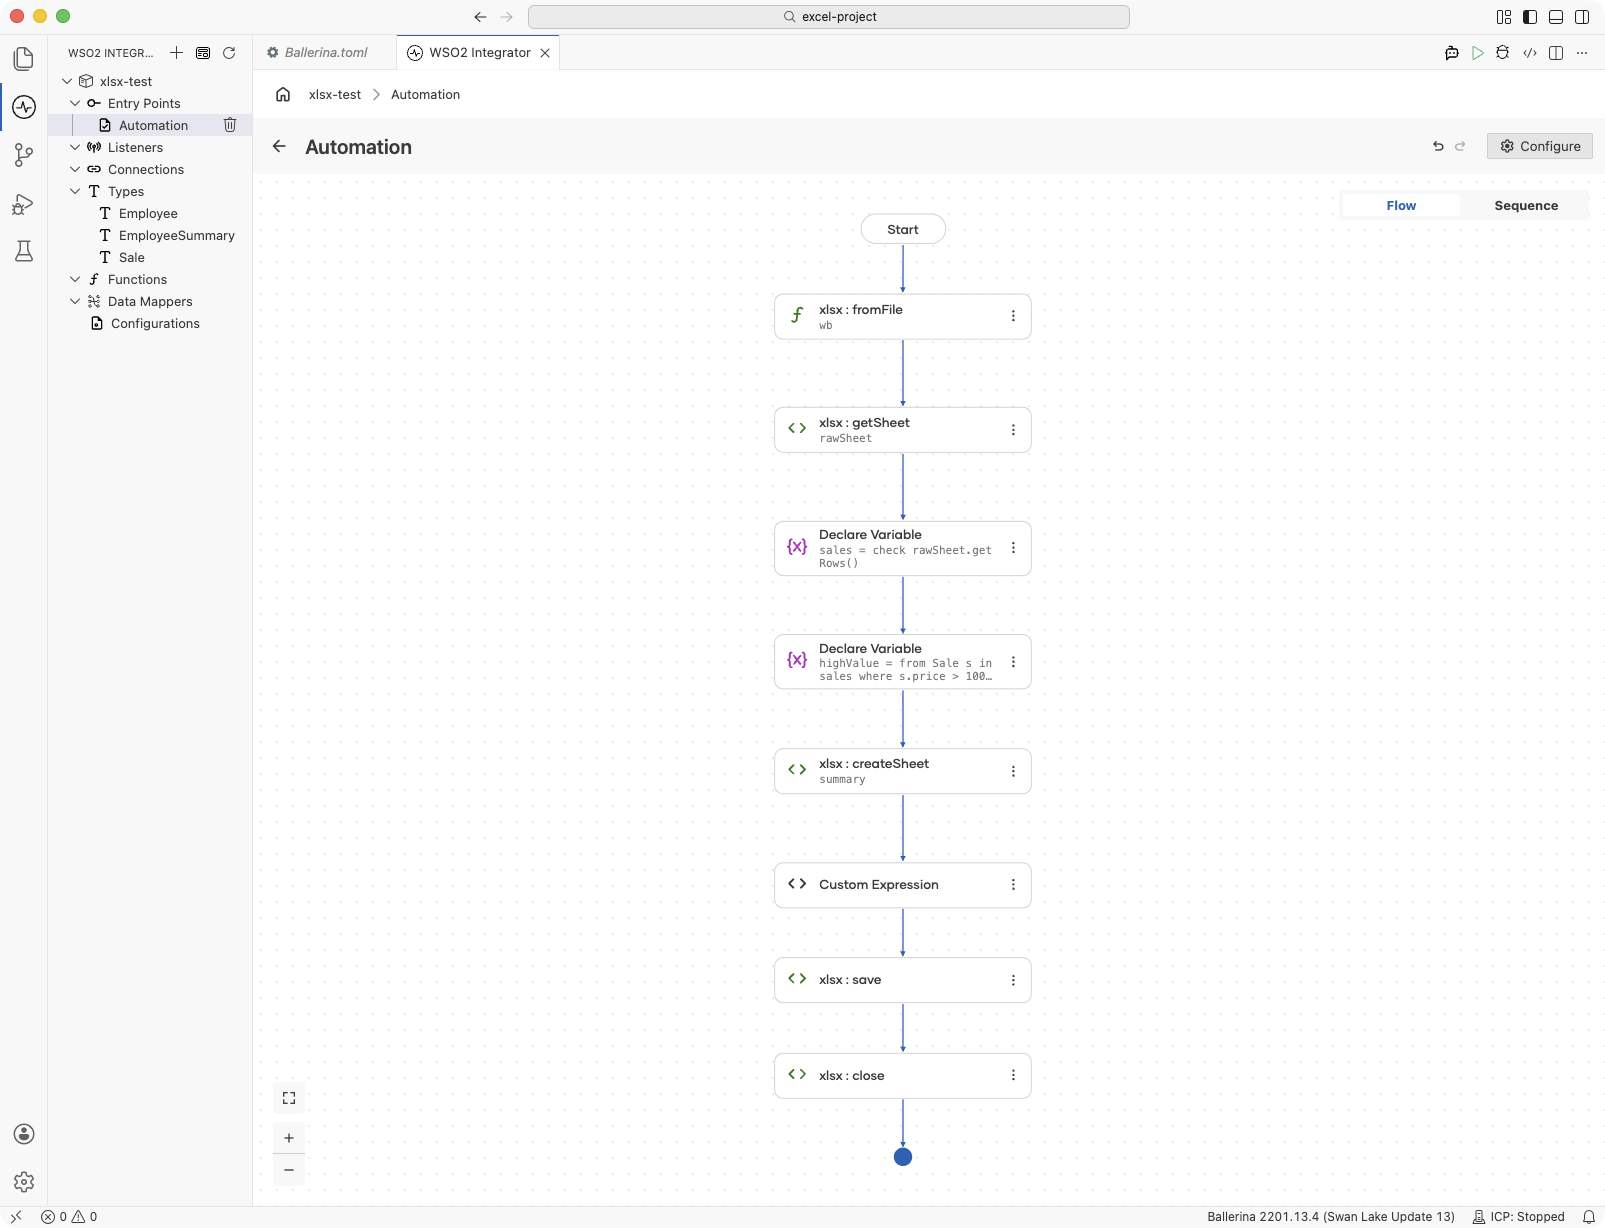Open Accounts icon in activity bar
The height and width of the screenshot is (1228, 1605).
click(24, 1134)
